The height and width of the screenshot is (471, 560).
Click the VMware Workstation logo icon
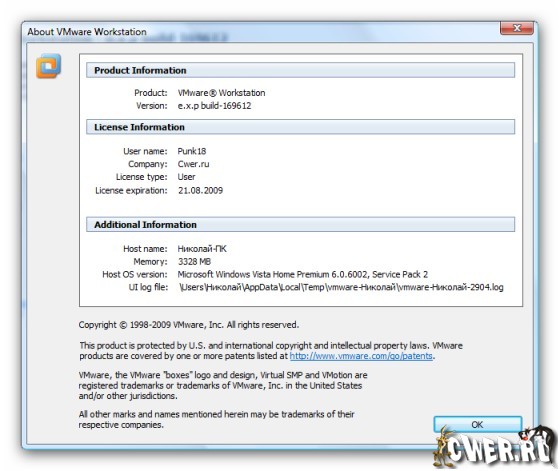click(49, 66)
